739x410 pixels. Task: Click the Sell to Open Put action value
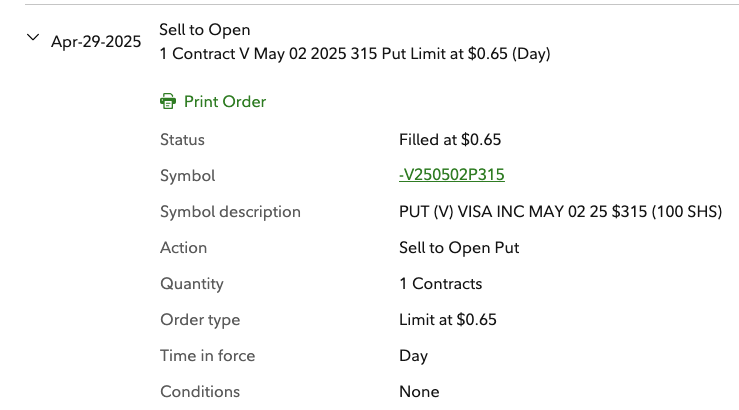459,248
